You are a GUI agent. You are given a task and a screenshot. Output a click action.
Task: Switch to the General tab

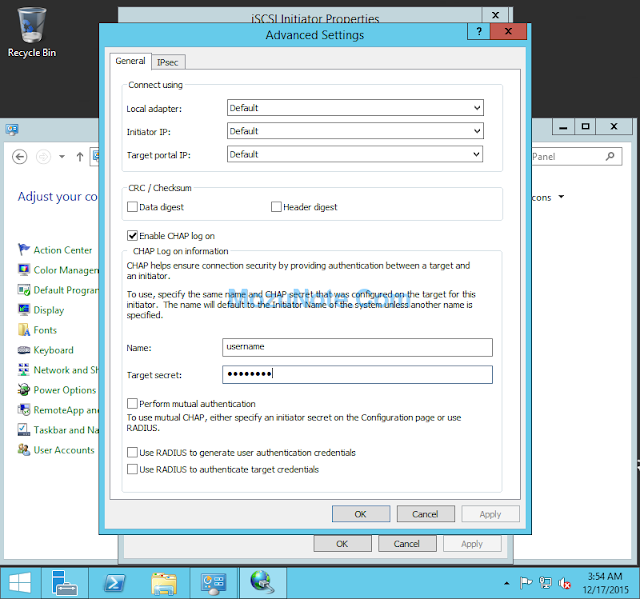tap(130, 61)
